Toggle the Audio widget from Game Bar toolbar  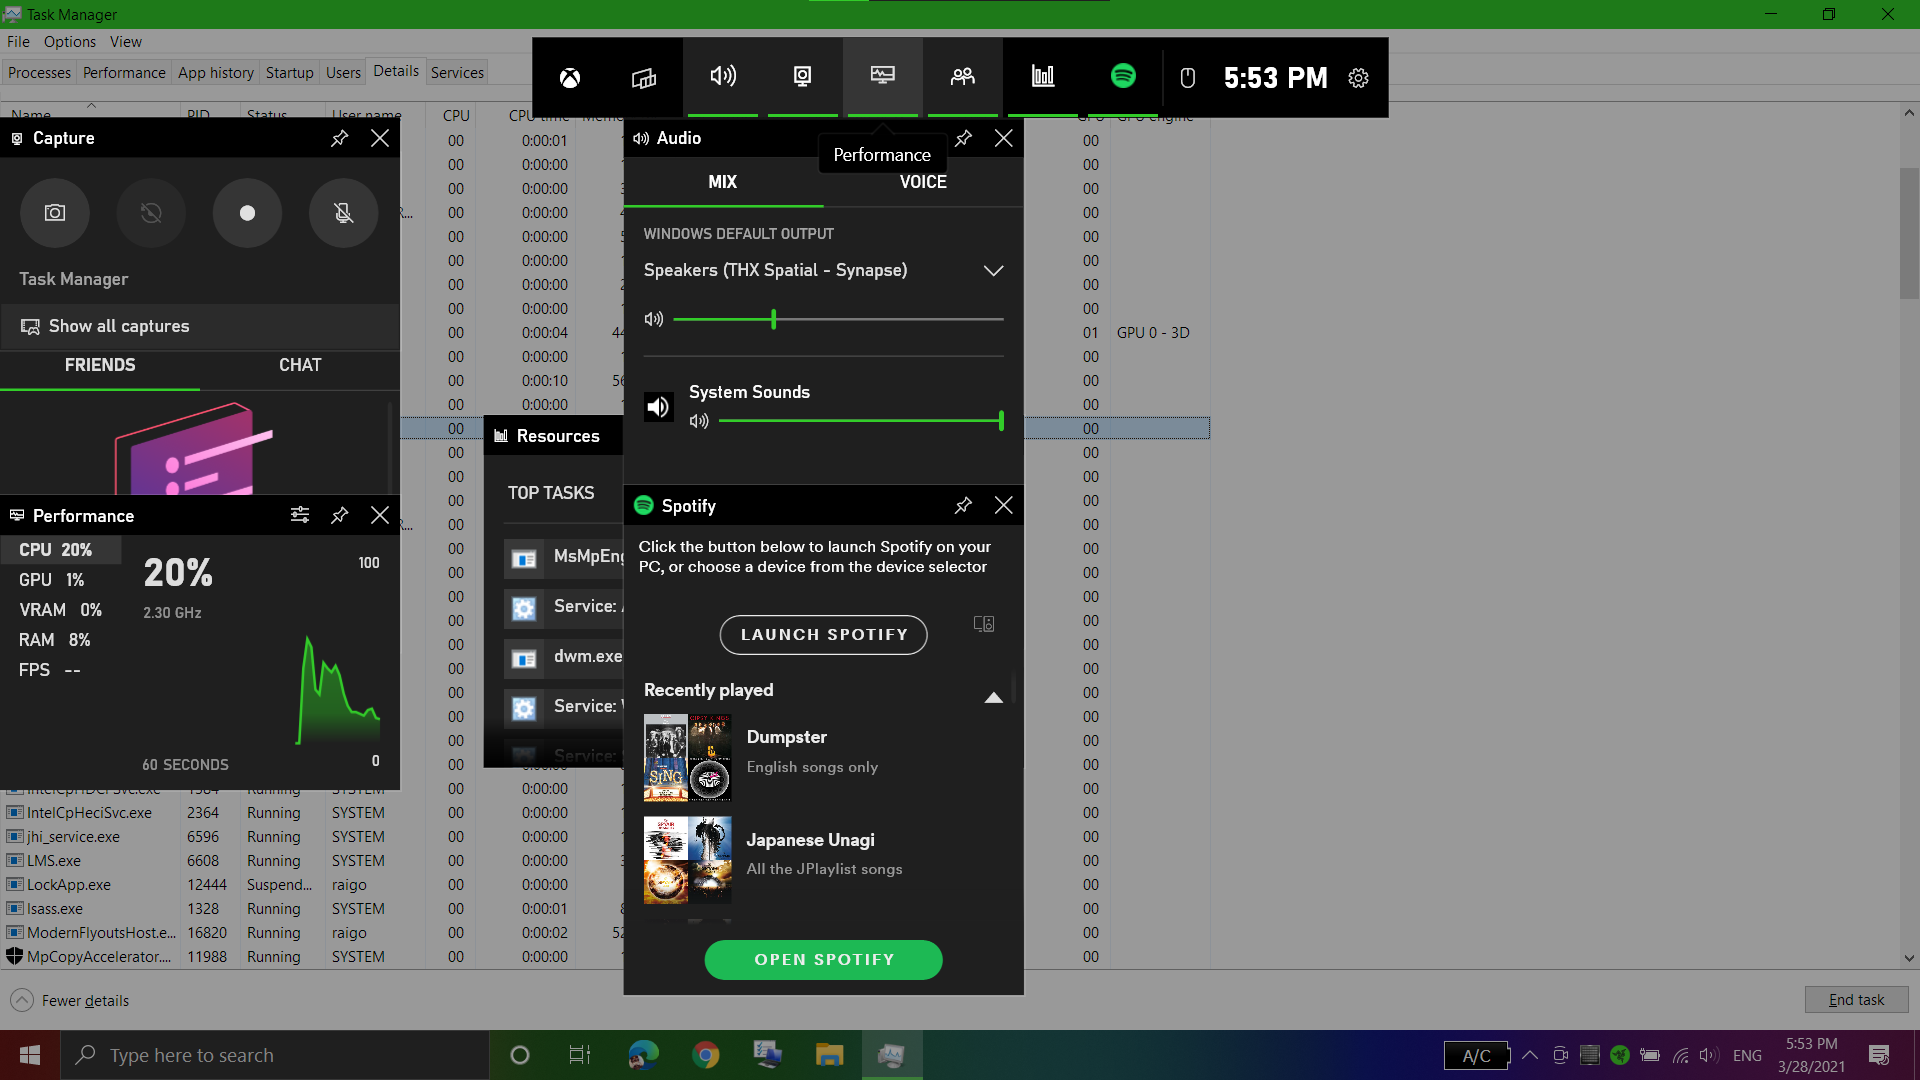pos(723,77)
